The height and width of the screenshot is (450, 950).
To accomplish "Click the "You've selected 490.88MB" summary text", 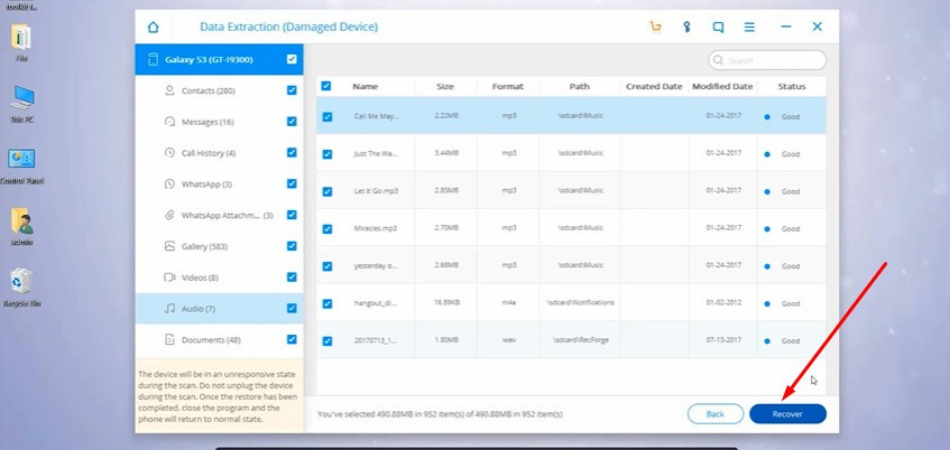I will coord(440,414).
